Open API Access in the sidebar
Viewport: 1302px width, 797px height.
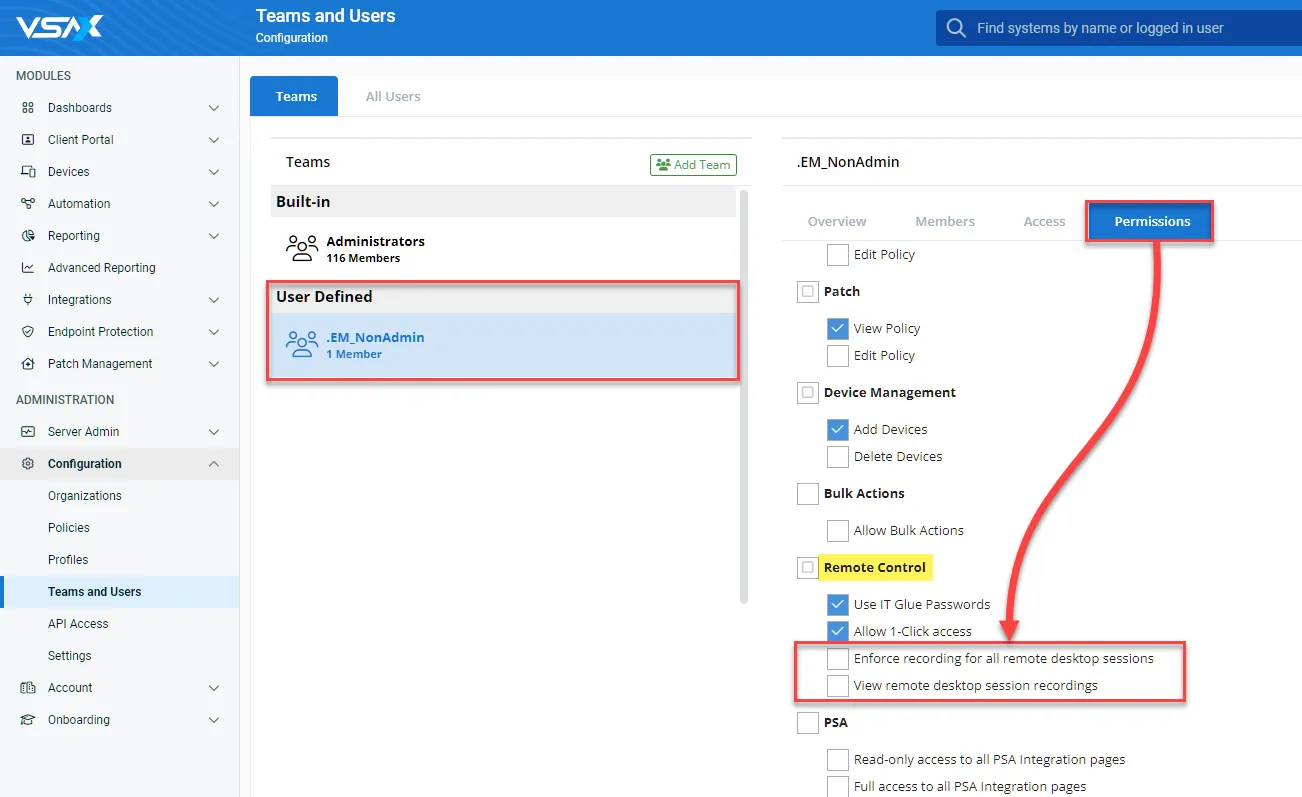pyautogui.click(x=78, y=624)
